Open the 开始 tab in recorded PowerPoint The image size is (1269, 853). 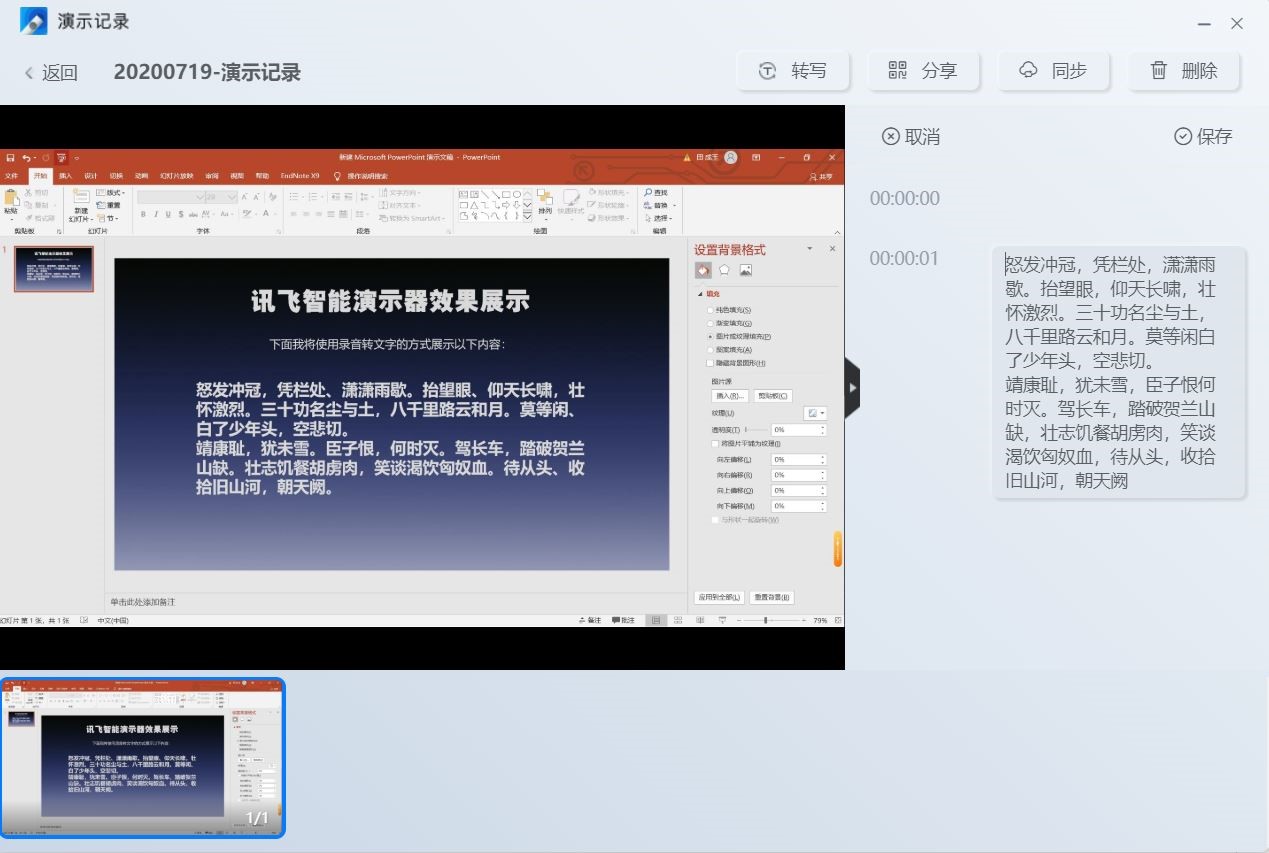[x=40, y=176]
